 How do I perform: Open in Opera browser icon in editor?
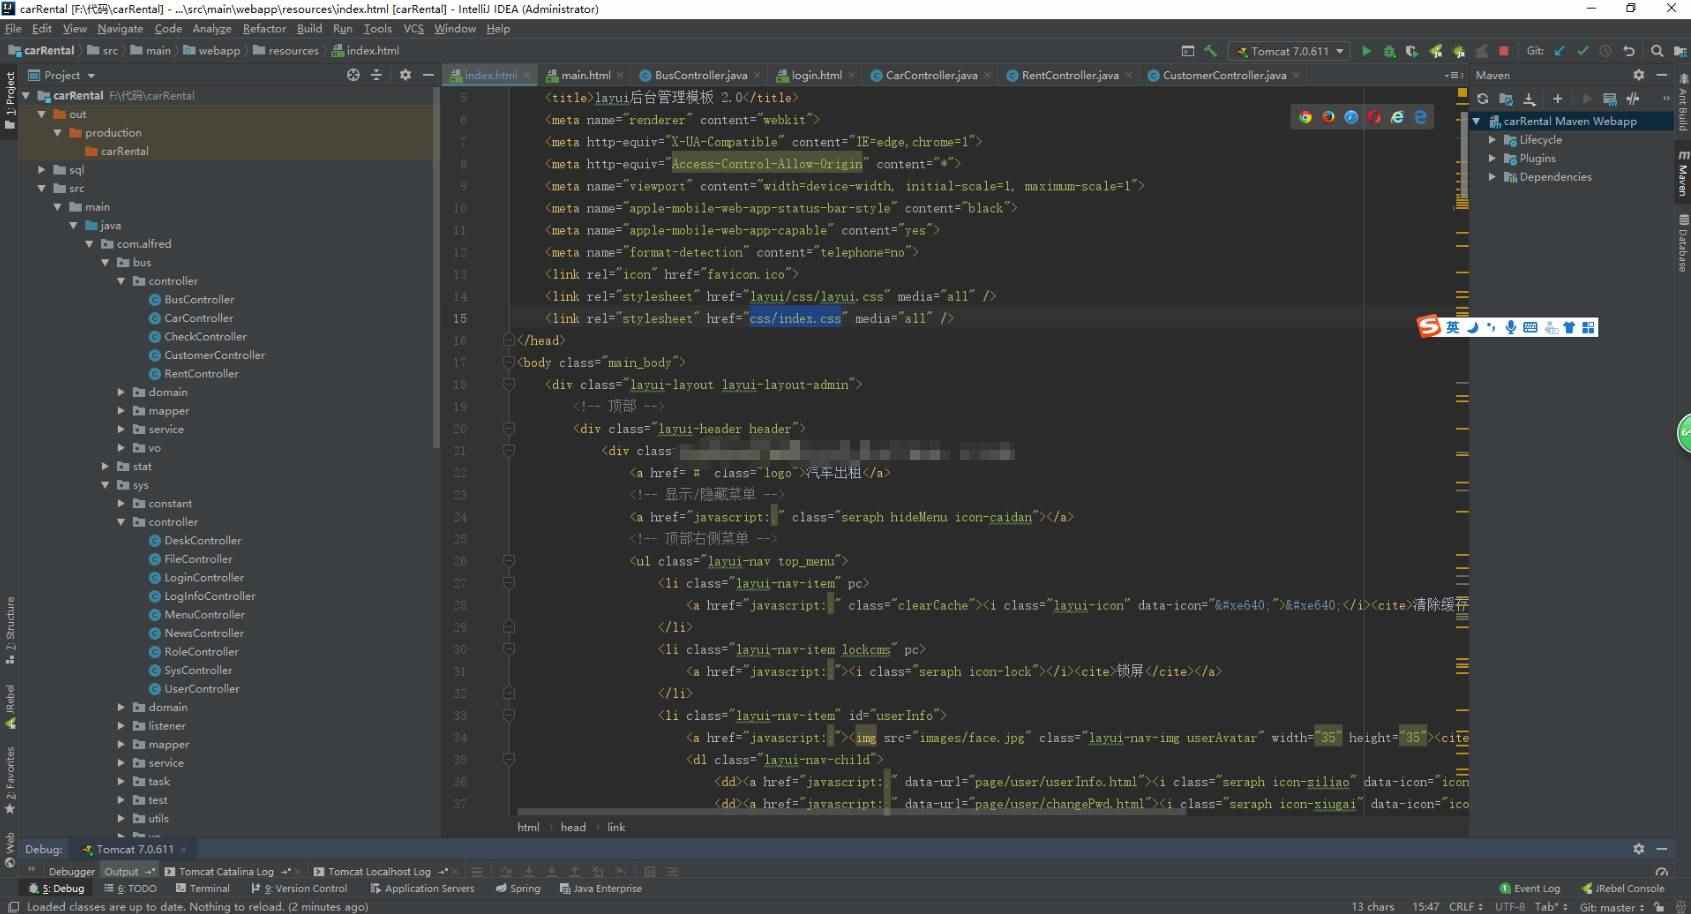[1374, 117]
